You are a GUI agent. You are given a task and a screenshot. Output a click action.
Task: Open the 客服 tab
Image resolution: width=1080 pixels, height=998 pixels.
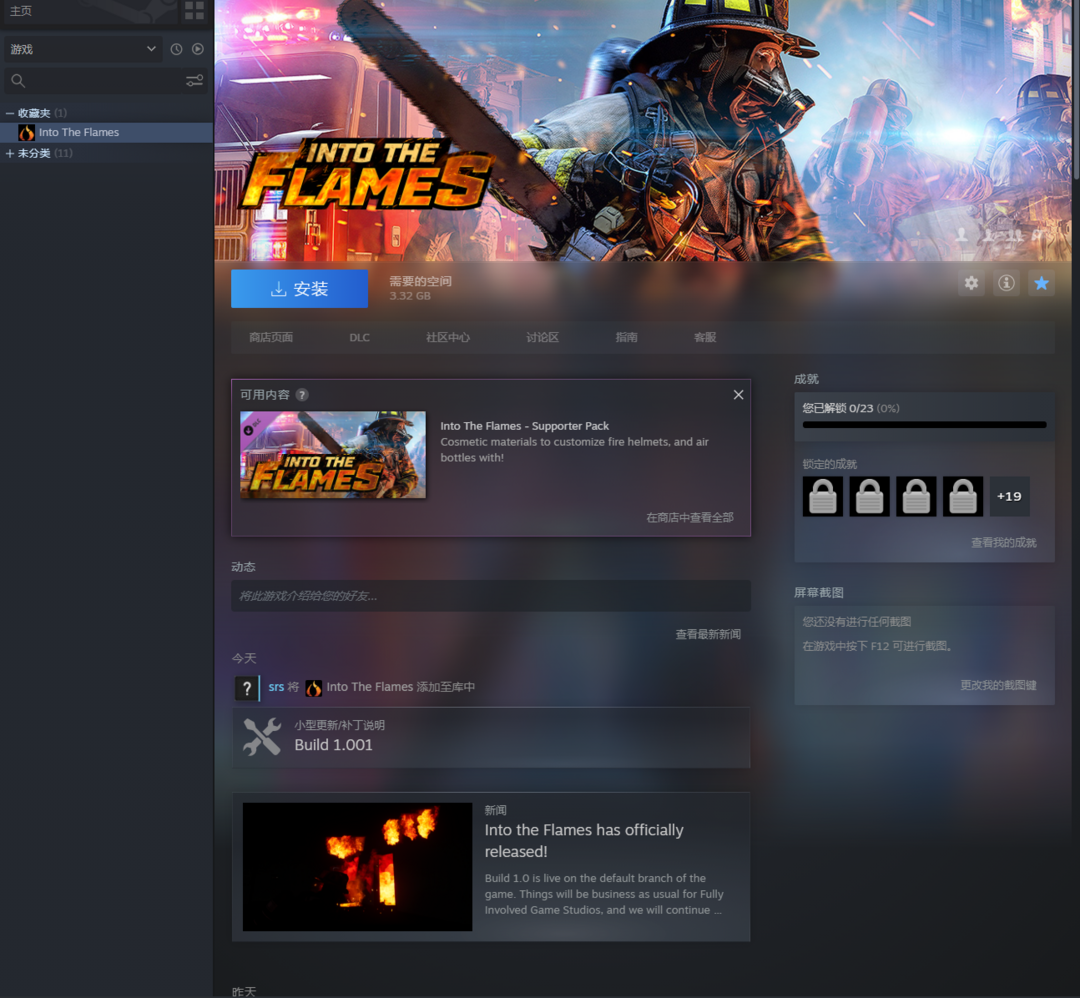click(x=705, y=337)
